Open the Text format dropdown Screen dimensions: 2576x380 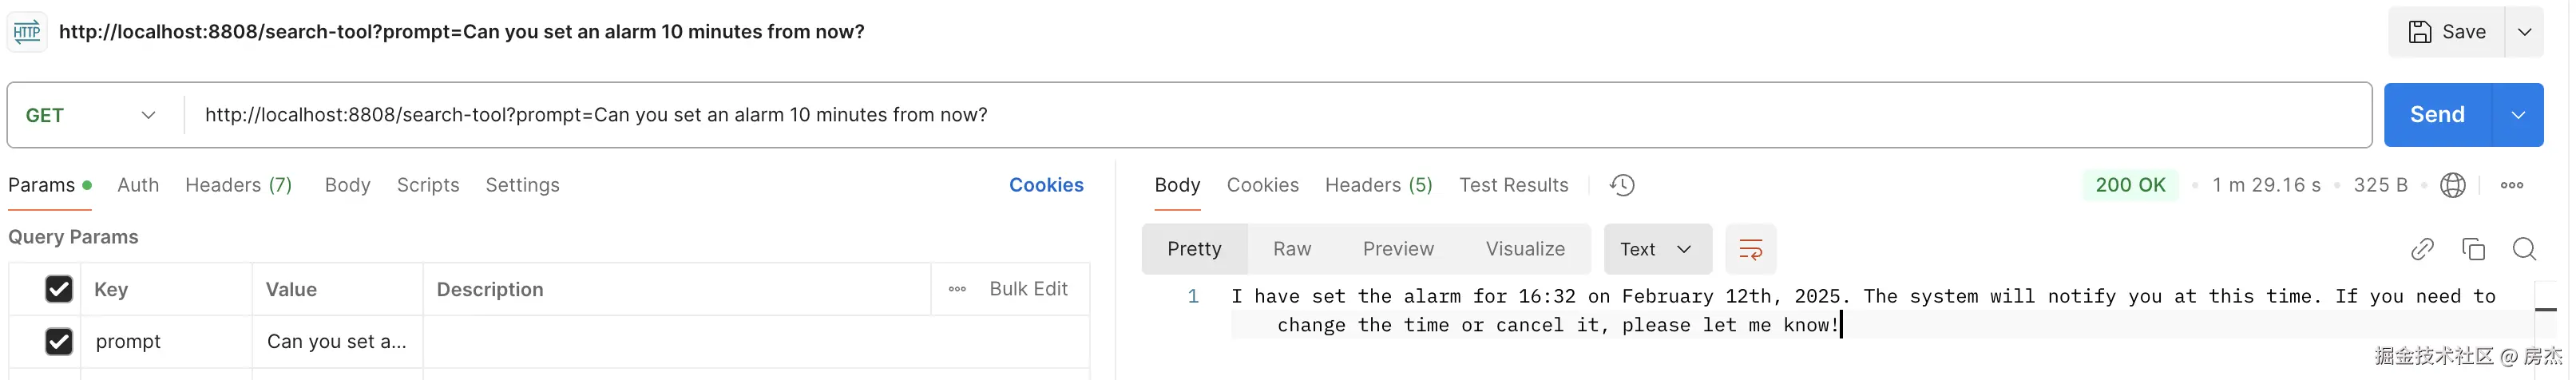click(x=1657, y=249)
